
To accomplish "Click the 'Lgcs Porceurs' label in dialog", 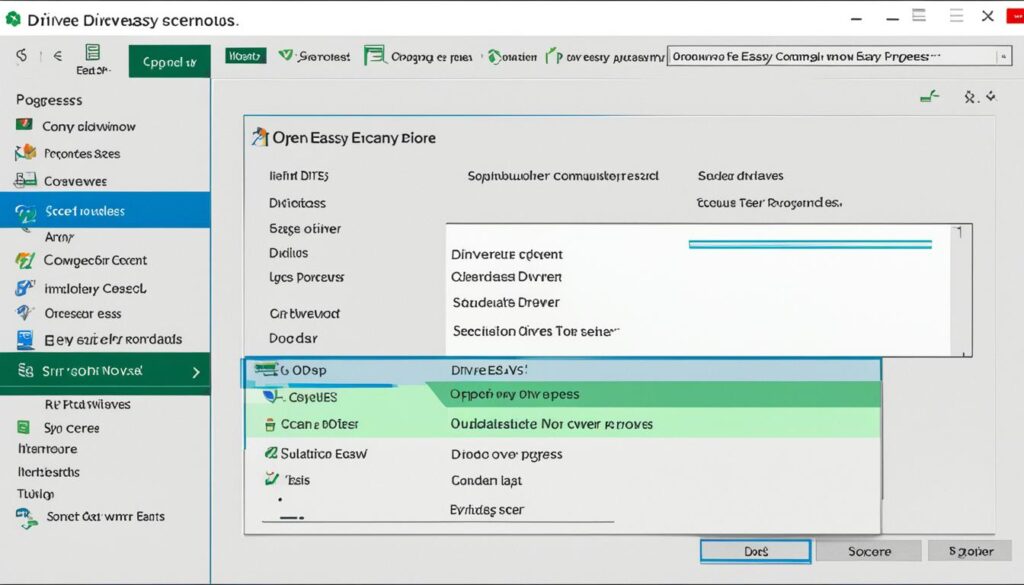I will [x=306, y=277].
